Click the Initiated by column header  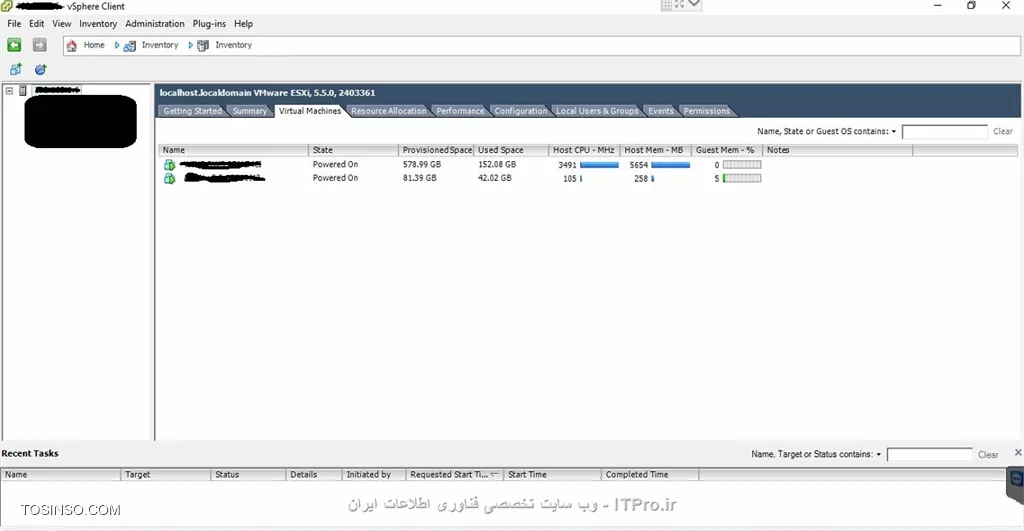click(x=374, y=475)
